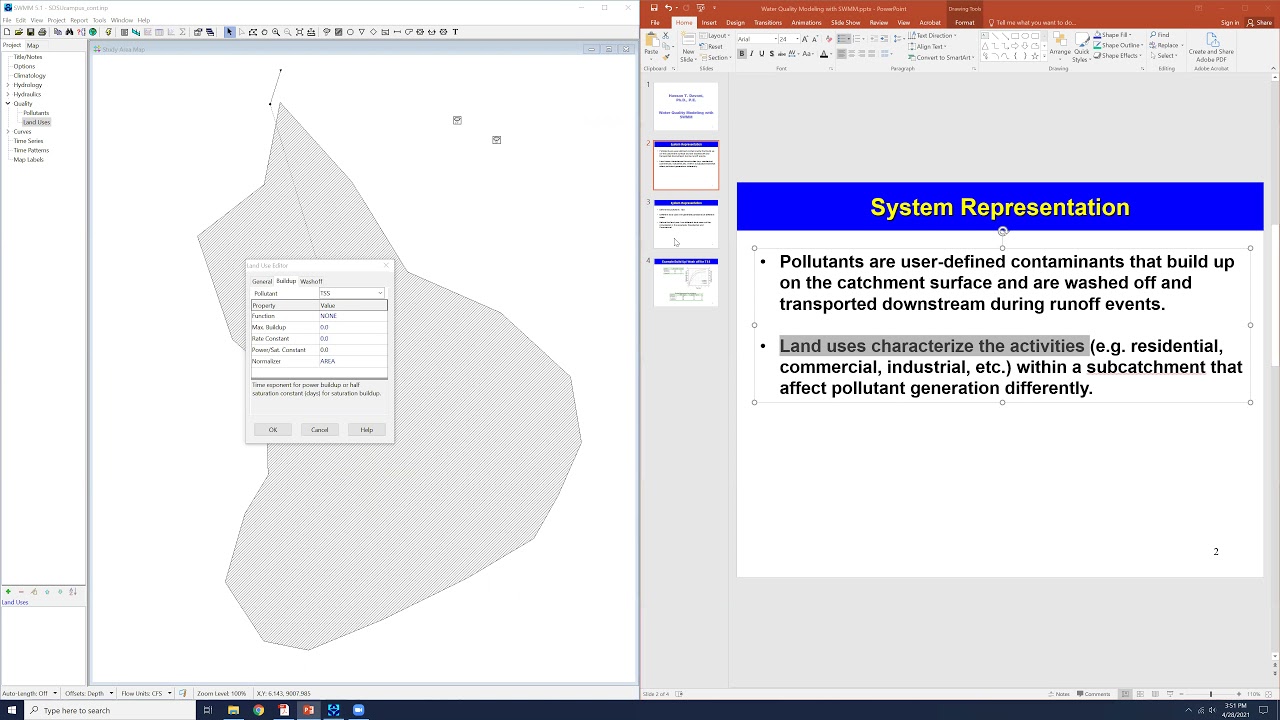The image size is (1280, 720).
Task: Click Help in Land Use Editor
Action: click(x=367, y=430)
